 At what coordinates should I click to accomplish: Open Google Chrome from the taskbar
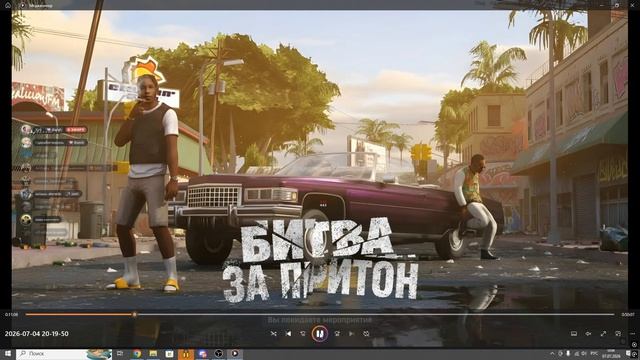137,354
